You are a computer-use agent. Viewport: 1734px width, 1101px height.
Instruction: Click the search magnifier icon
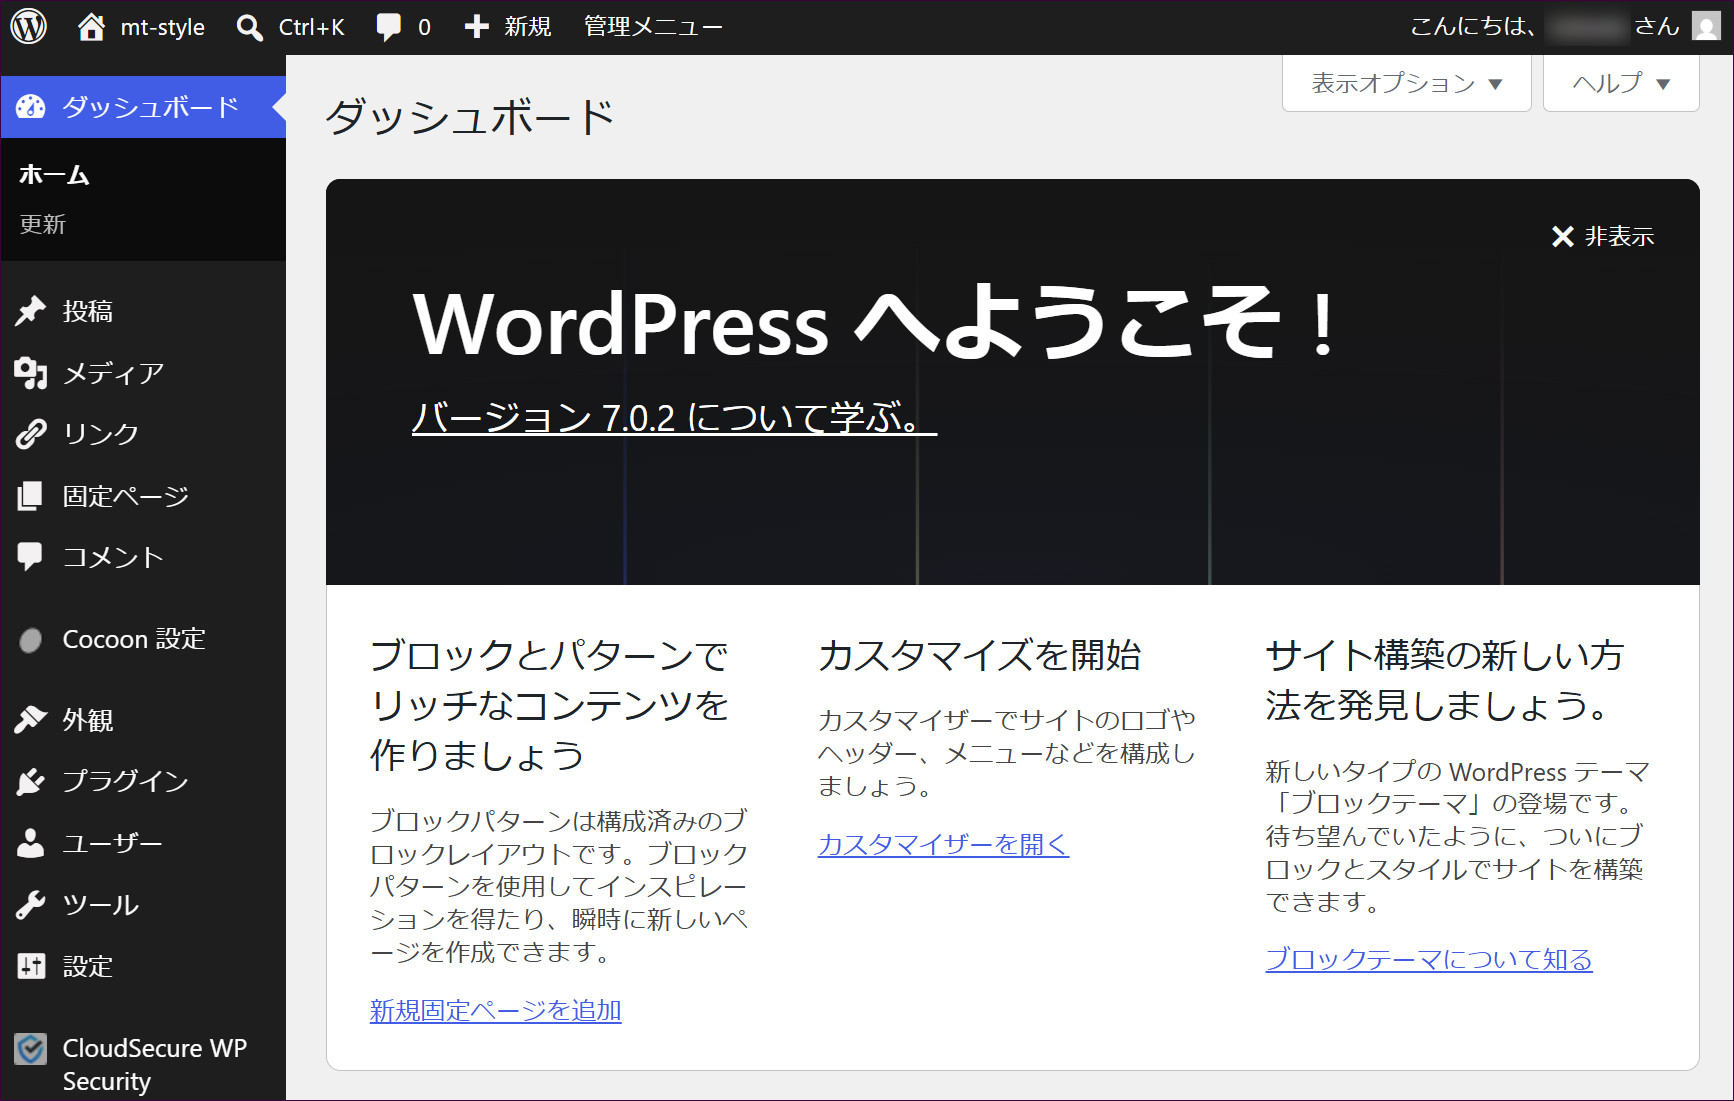pyautogui.click(x=249, y=27)
